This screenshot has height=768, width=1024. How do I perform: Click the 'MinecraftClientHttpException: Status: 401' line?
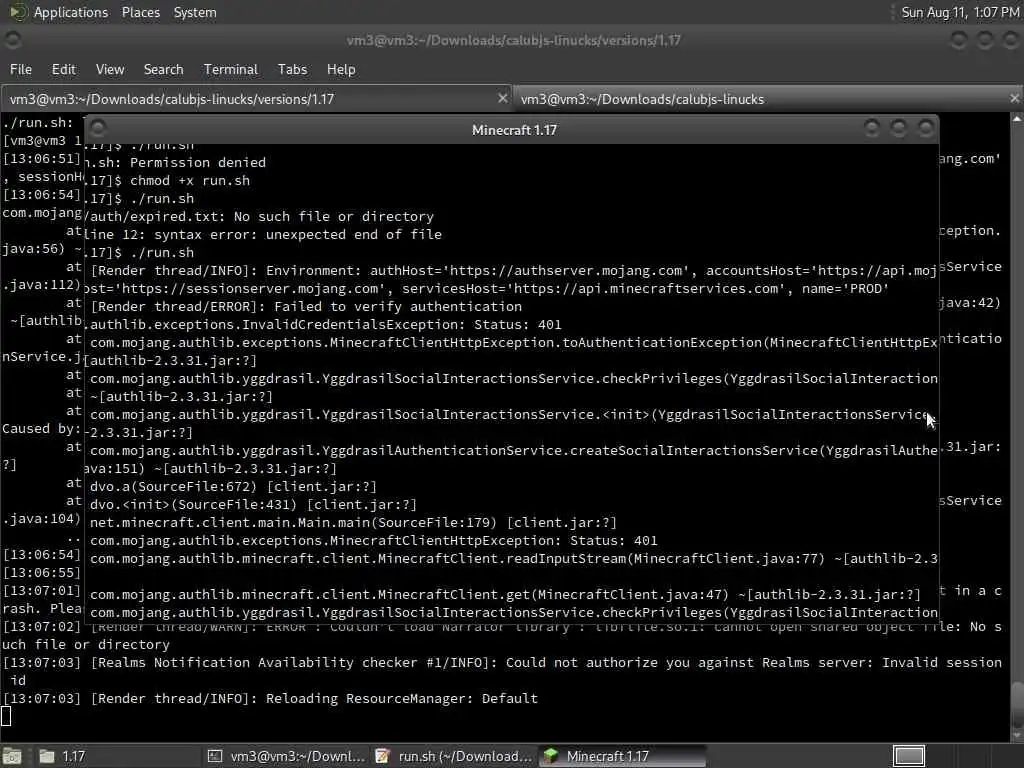(x=374, y=541)
